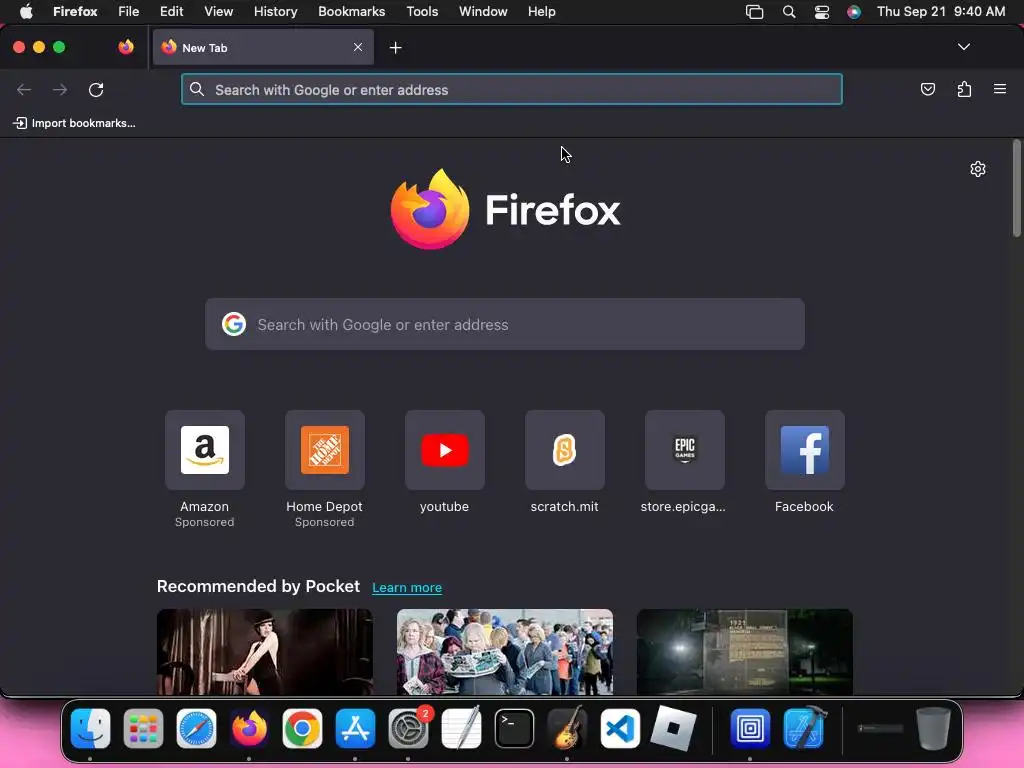The image size is (1024, 768).
Task: Open the Bookmarks menu
Action: point(351,12)
